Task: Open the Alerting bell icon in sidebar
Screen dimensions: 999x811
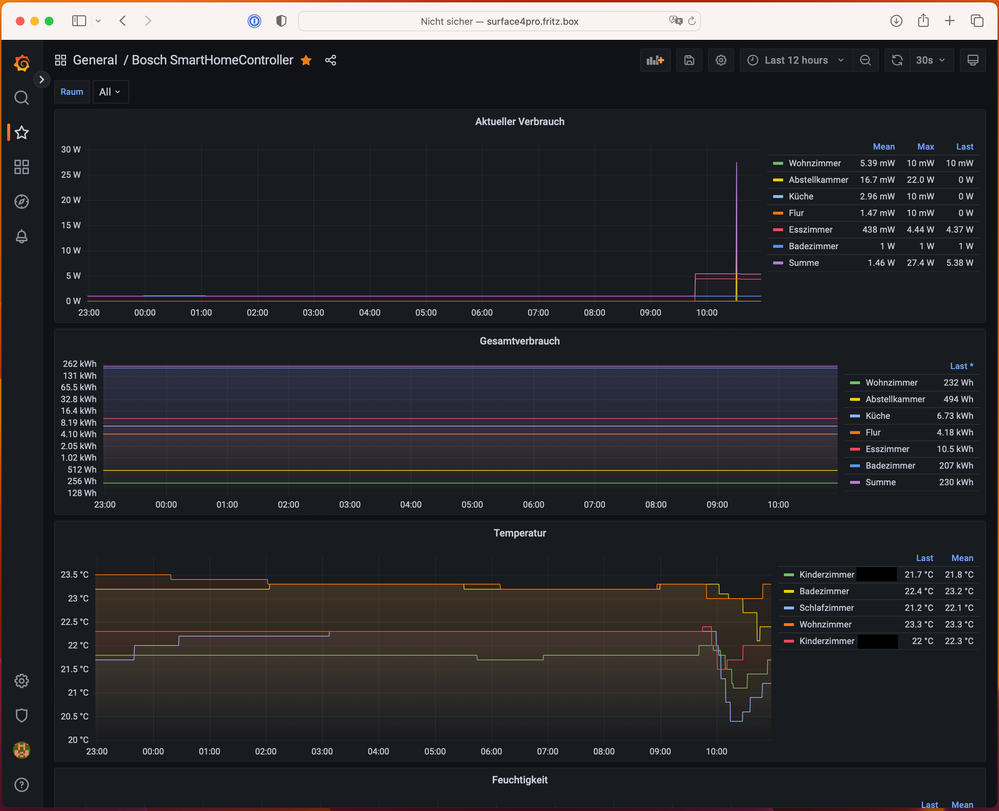Action: pyautogui.click(x=21, y=237)
